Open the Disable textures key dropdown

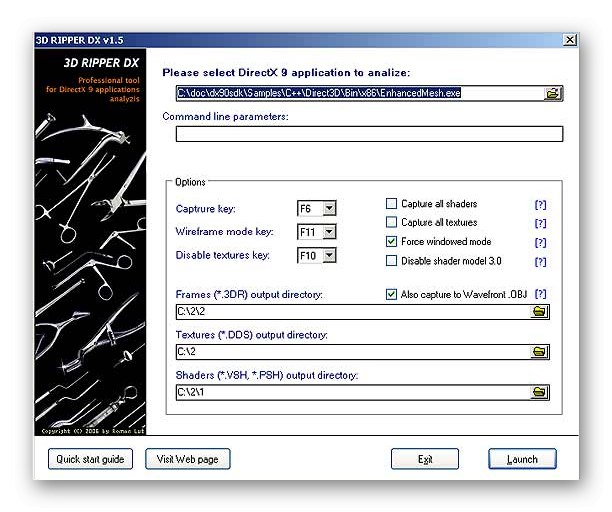point(329,255)
